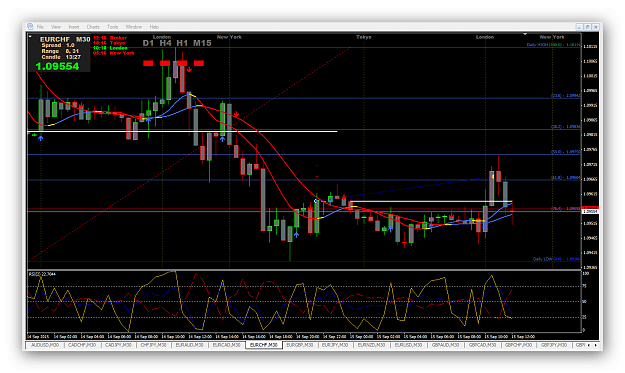Click the Daily HIGH (100.0) level label
The height and width of the screenshot is (373, 625).
tap(553, 45)
